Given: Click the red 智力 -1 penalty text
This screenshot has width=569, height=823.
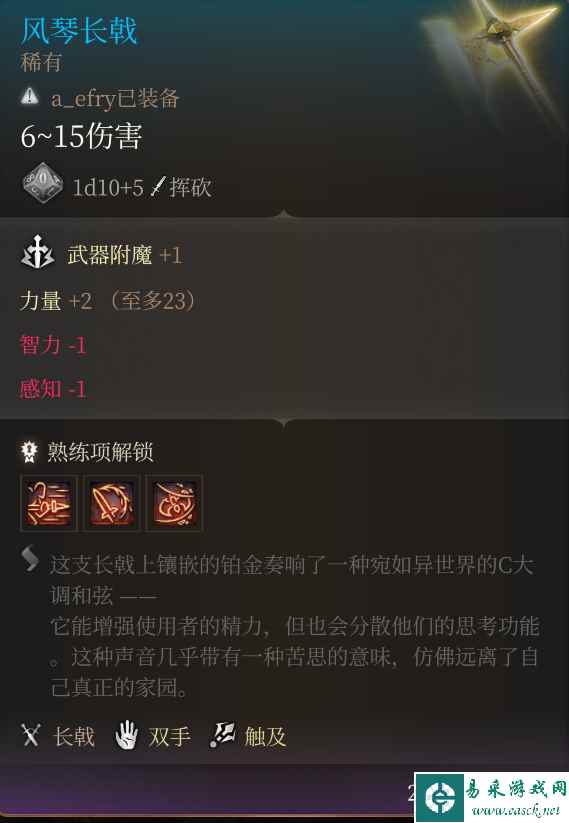Looking at the screenshot, I should click(53, 345).
